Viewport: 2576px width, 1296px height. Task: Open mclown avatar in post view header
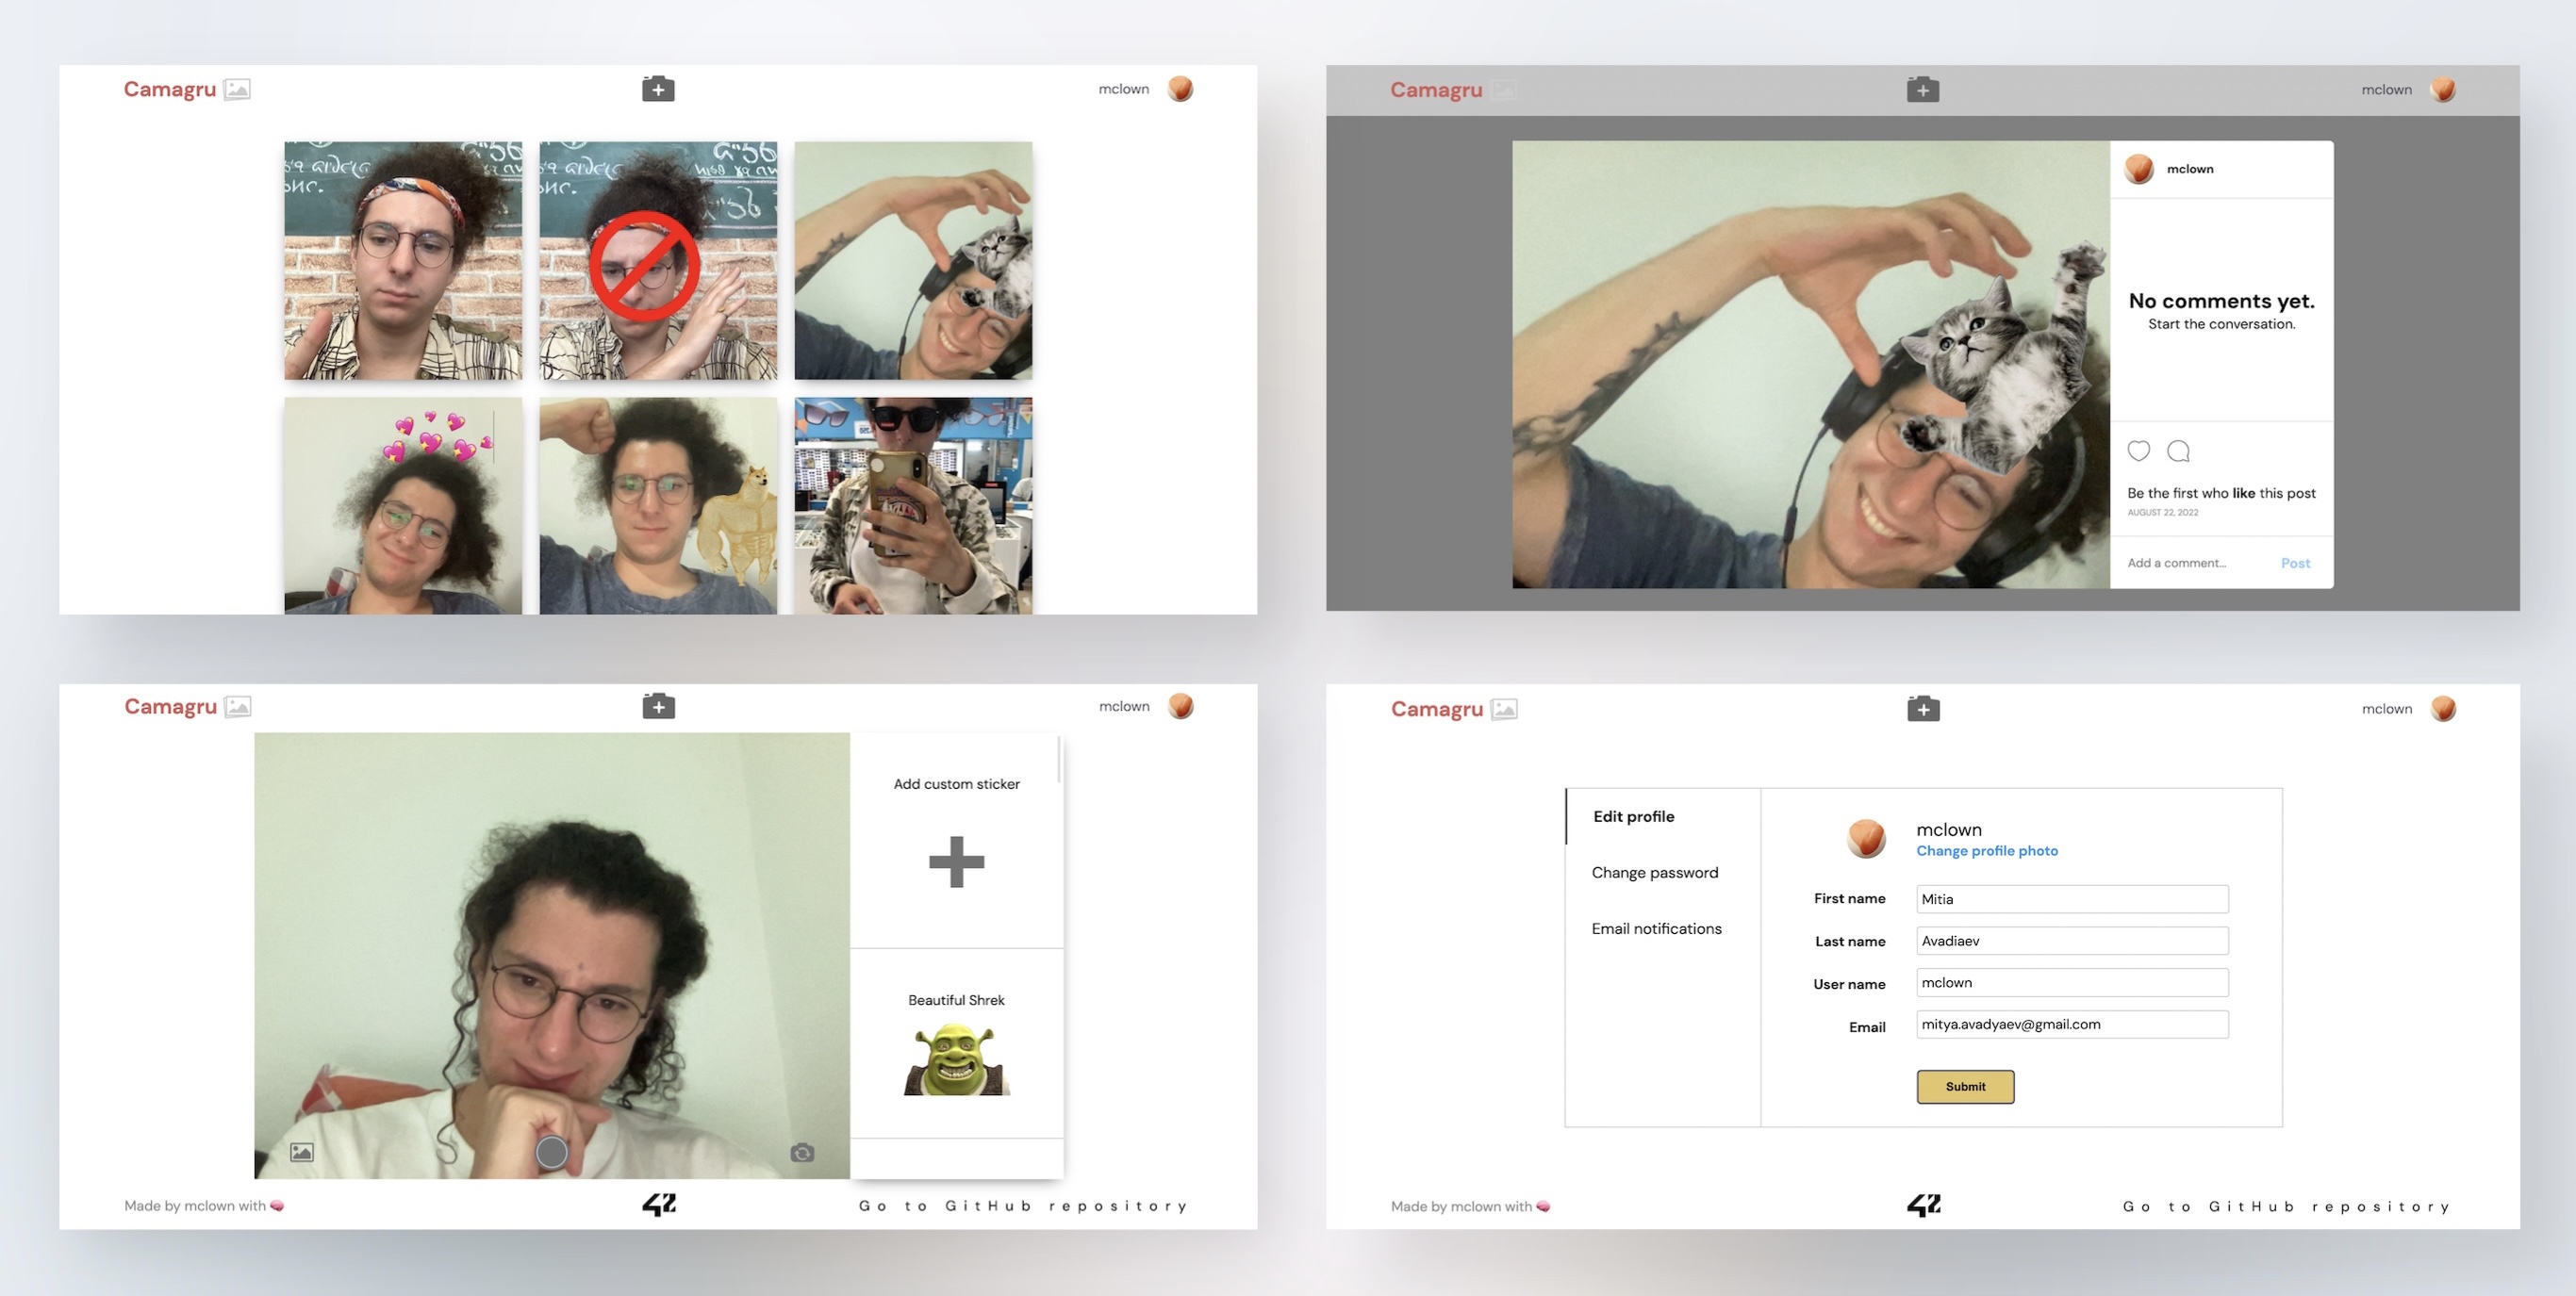[x=2443, y=89]
